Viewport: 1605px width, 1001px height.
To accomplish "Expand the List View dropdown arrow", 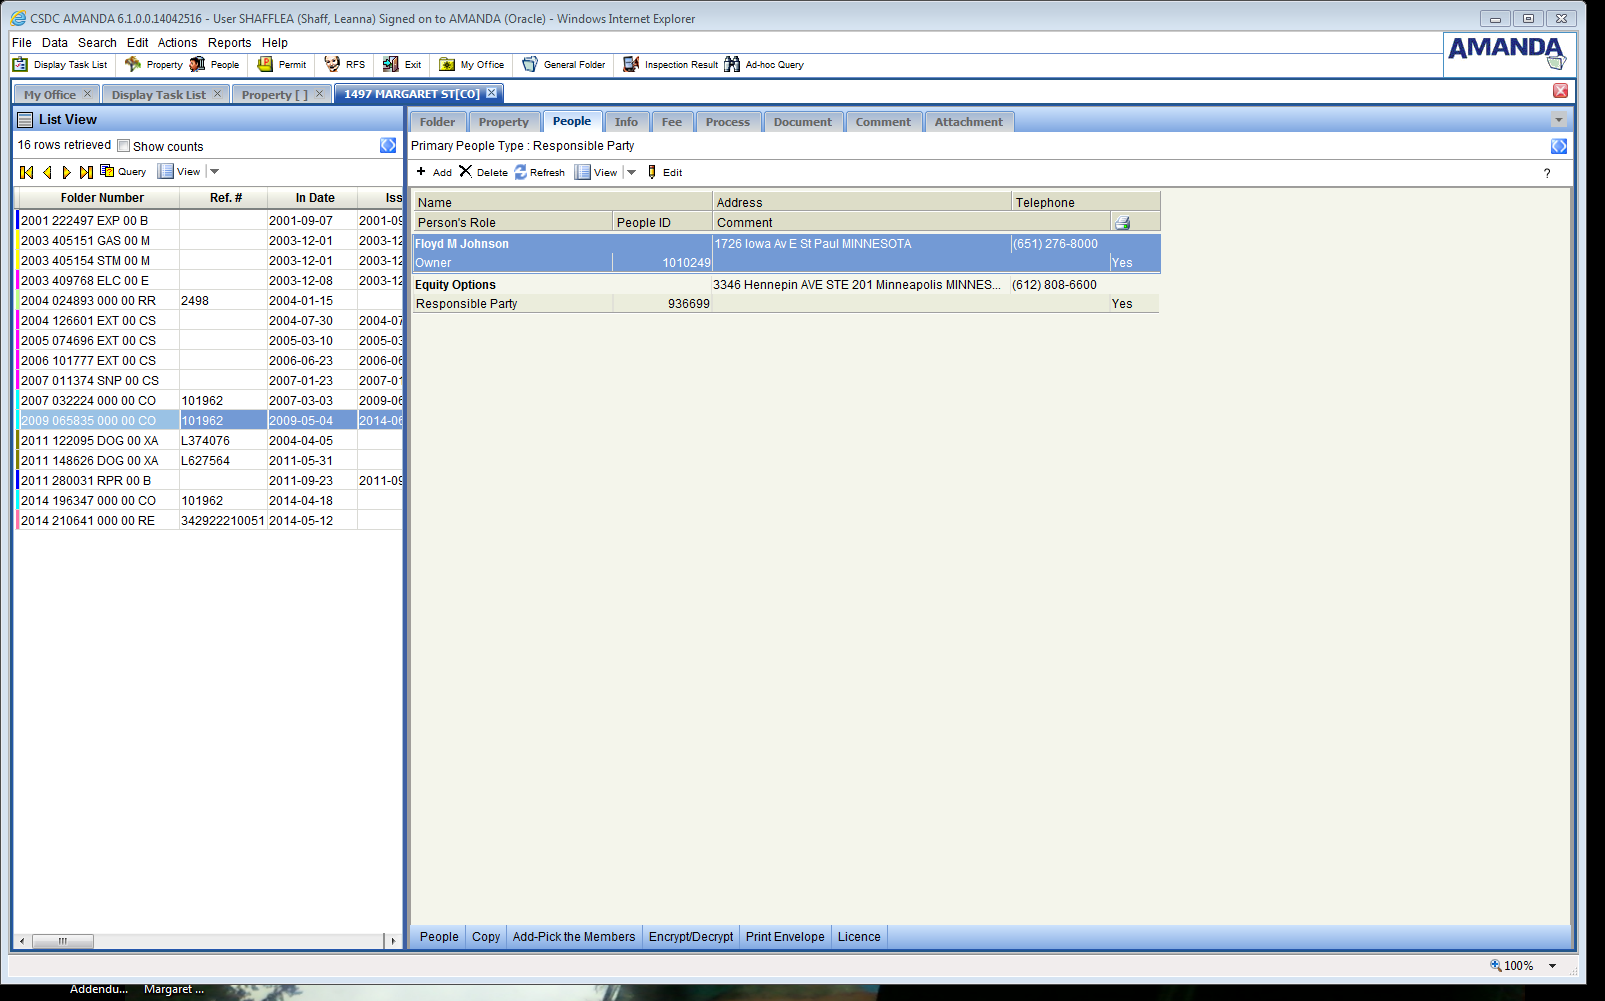I will click(214, 172).
